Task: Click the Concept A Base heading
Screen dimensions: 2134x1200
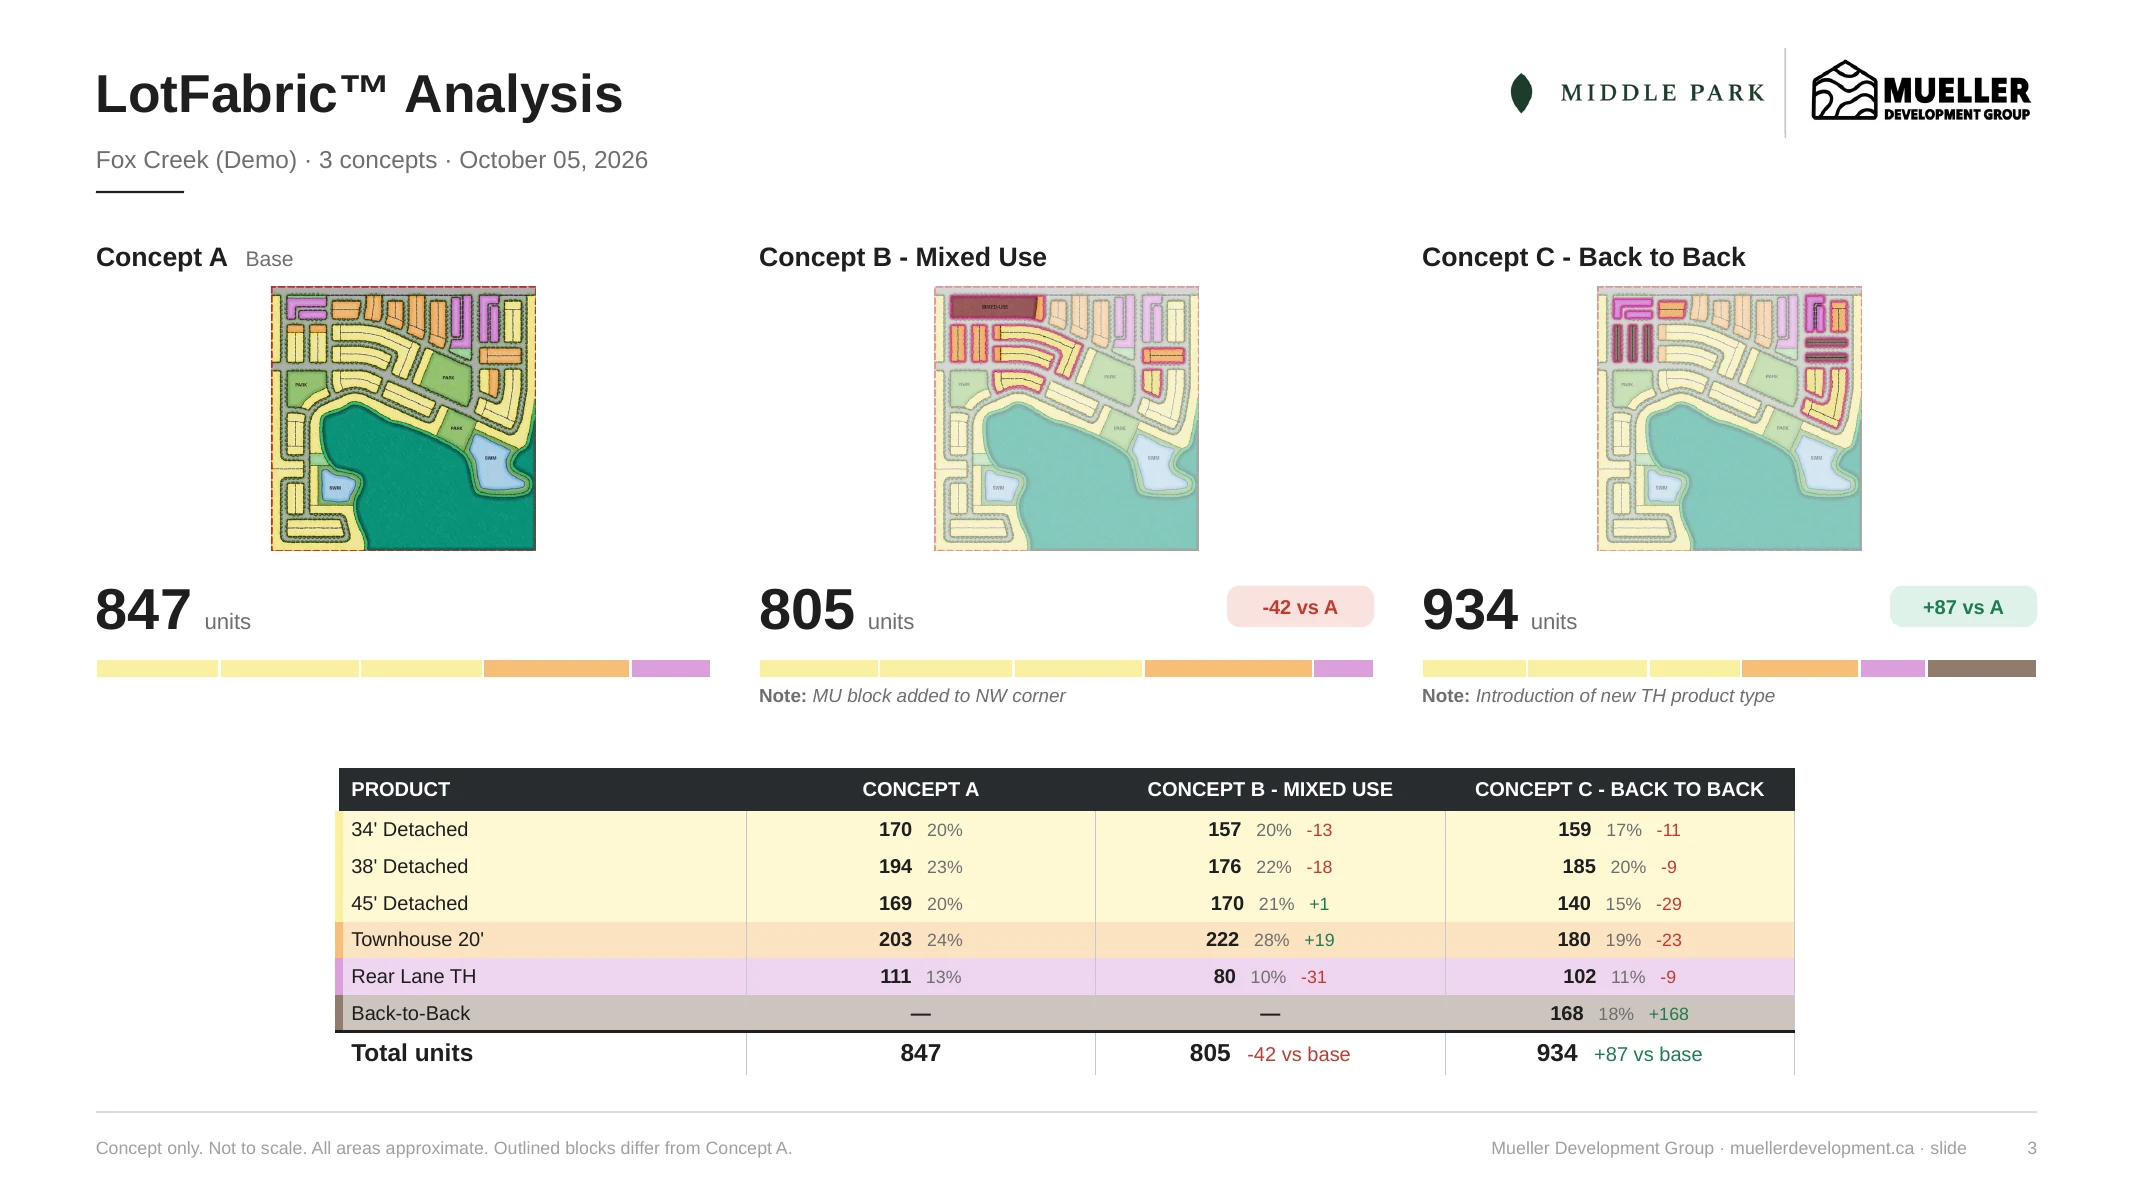Action: point(194,257)
